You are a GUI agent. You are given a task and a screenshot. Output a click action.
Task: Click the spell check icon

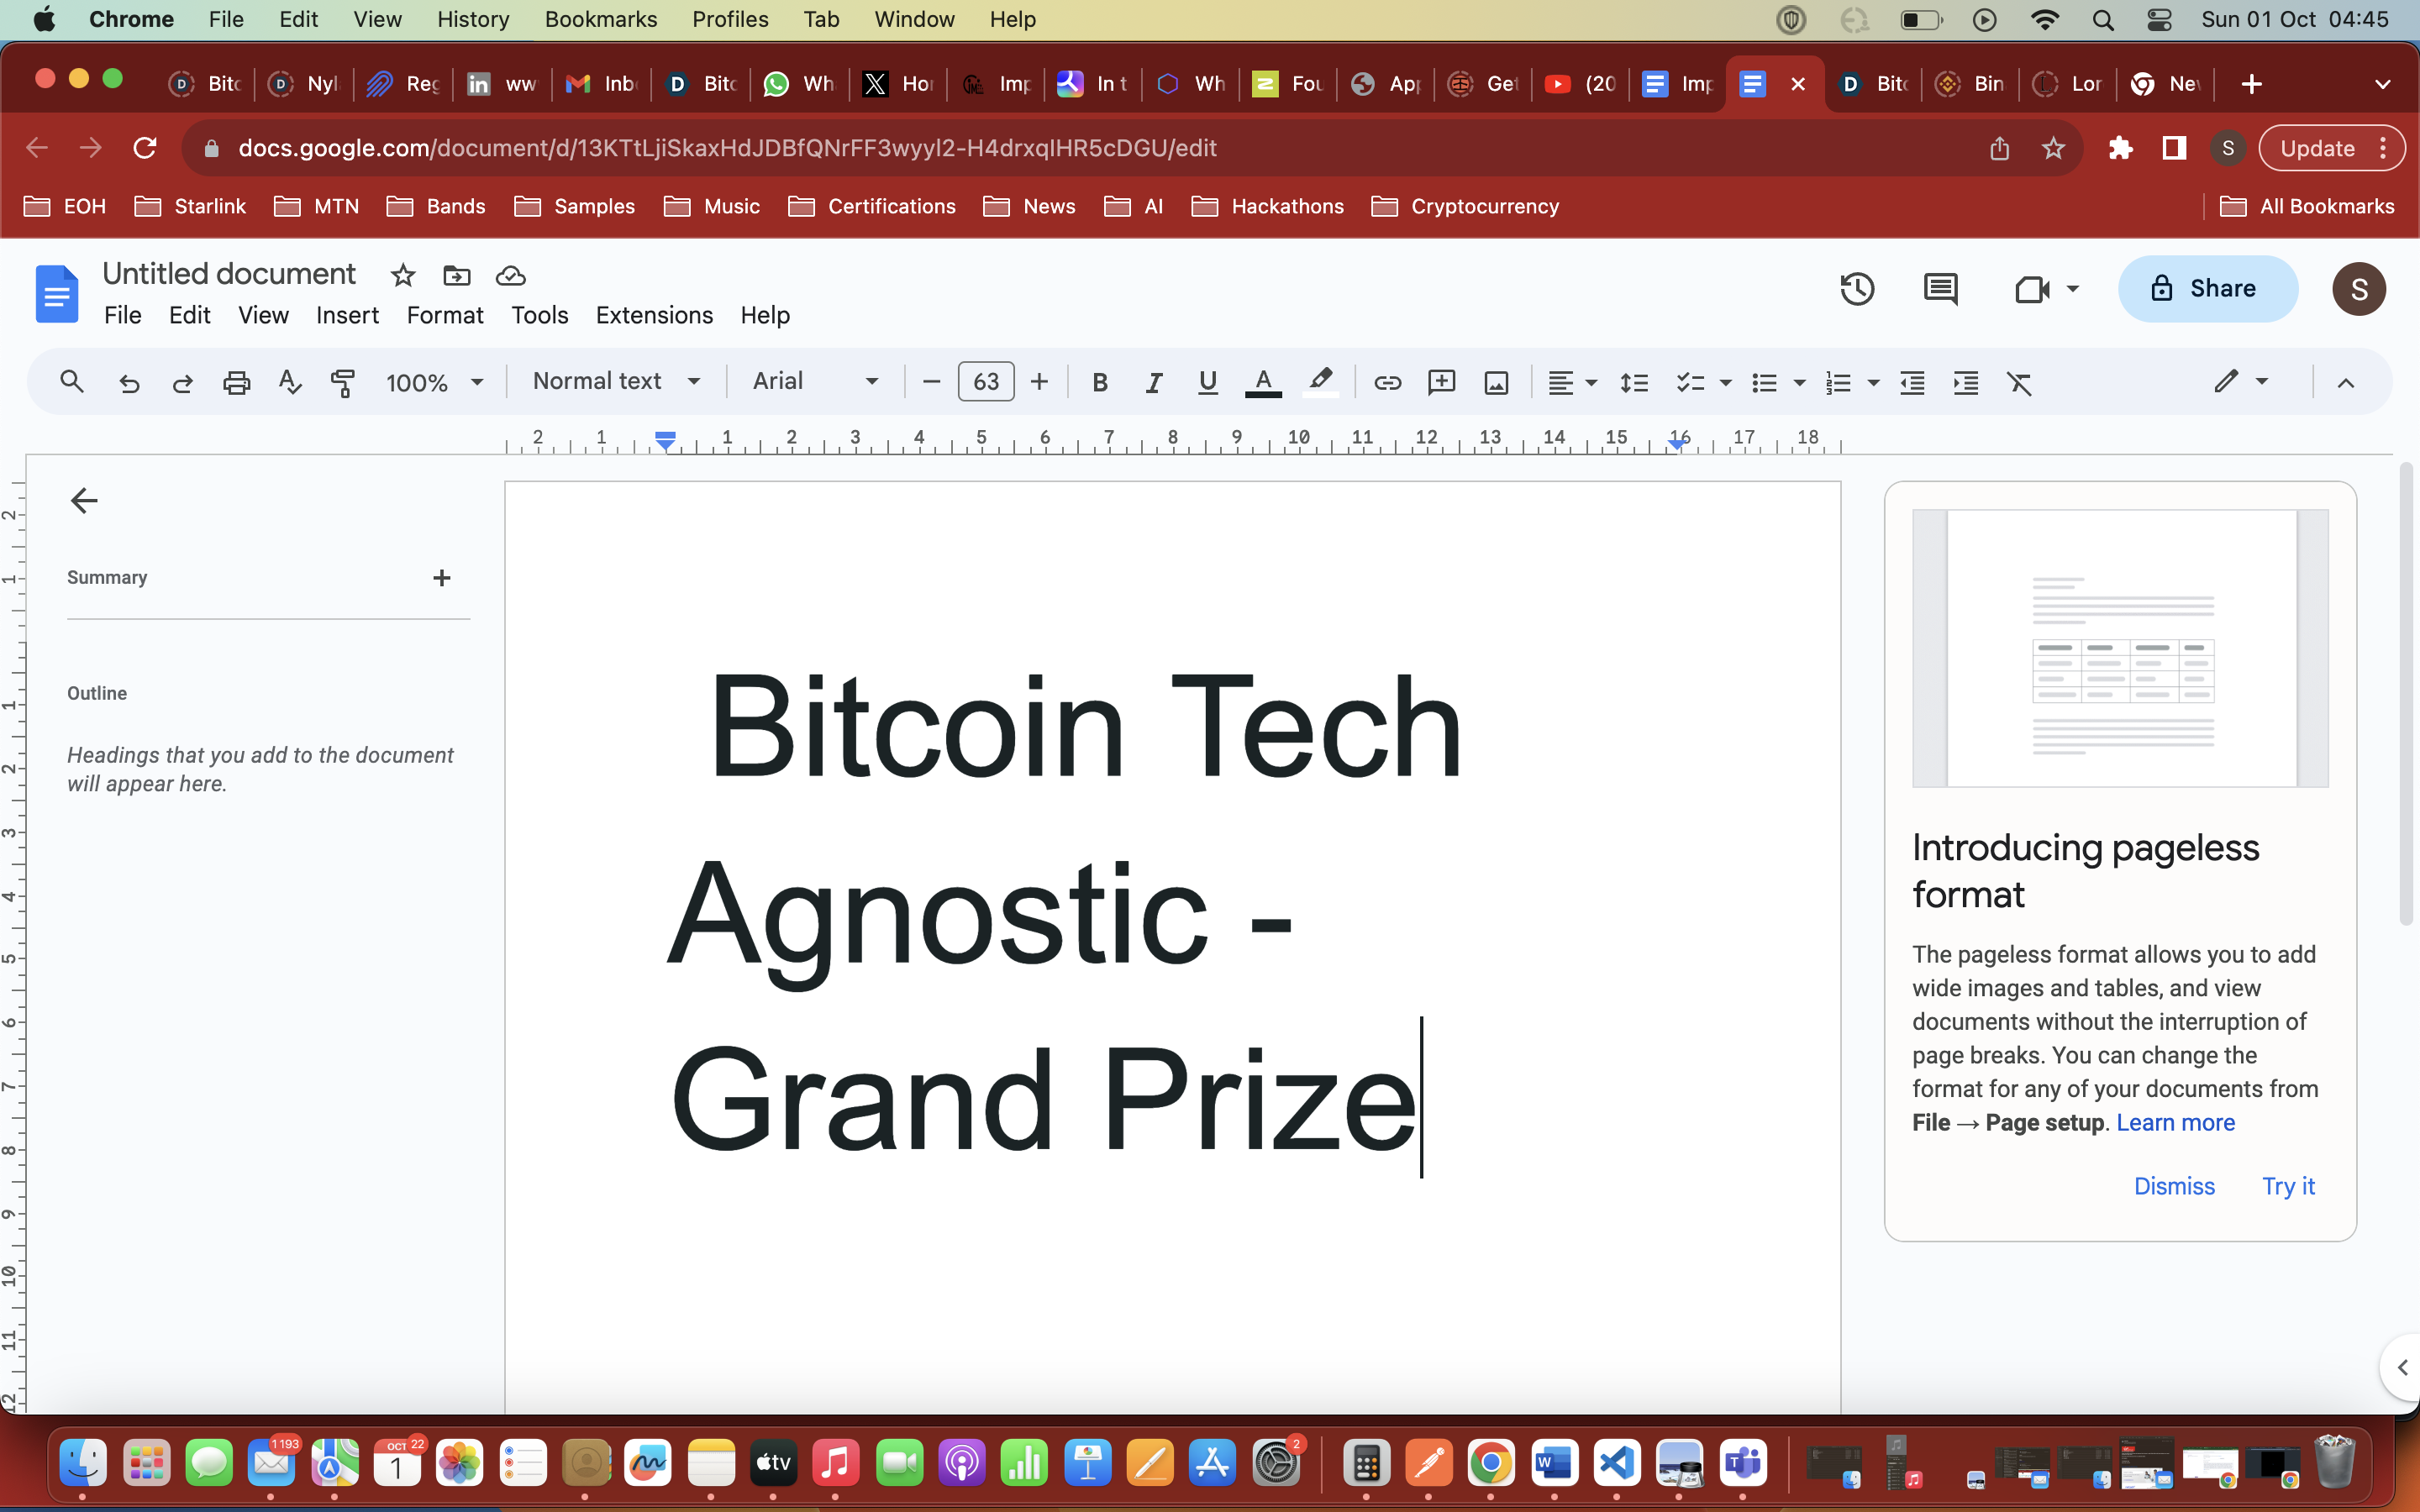[290, 382]
